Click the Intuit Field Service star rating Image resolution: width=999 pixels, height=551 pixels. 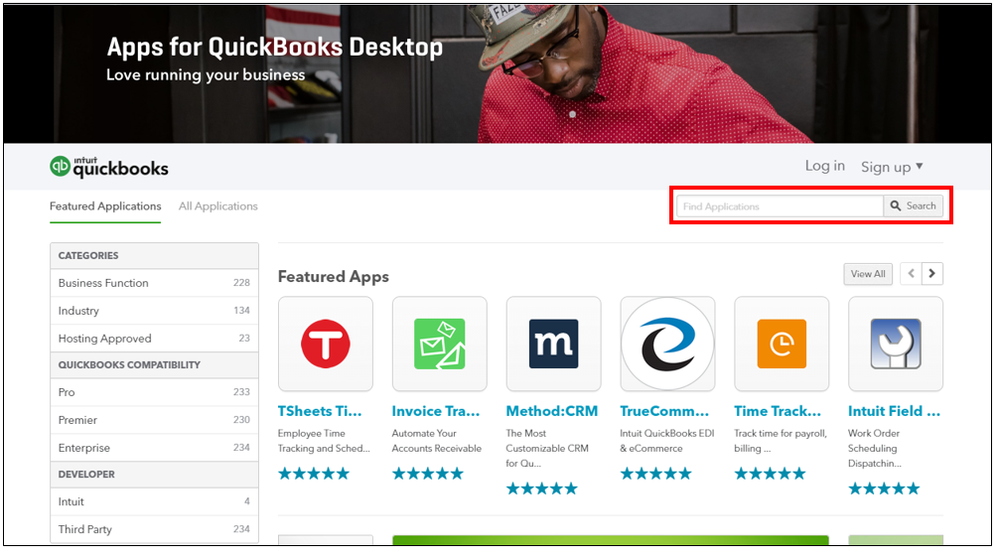tap(884, 489)
